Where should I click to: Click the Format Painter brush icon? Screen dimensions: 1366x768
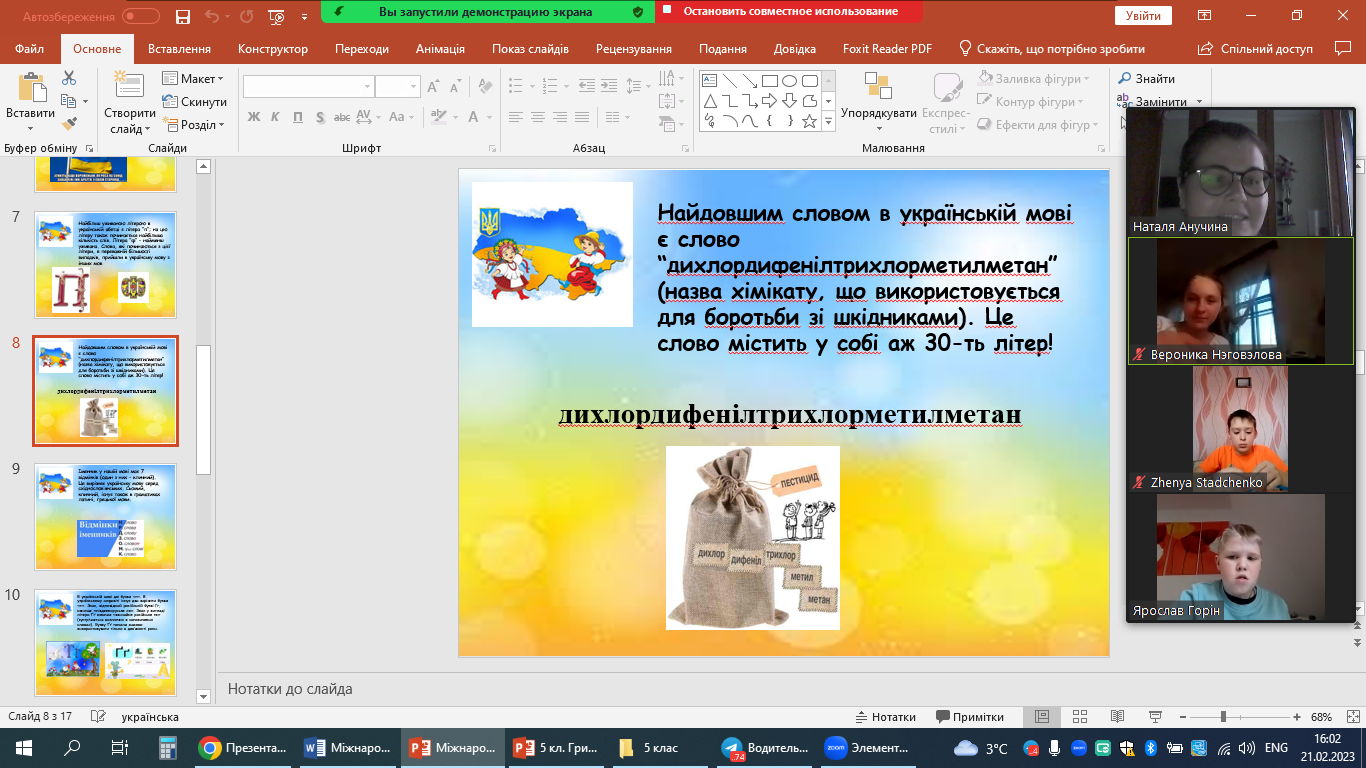point(69,124)
